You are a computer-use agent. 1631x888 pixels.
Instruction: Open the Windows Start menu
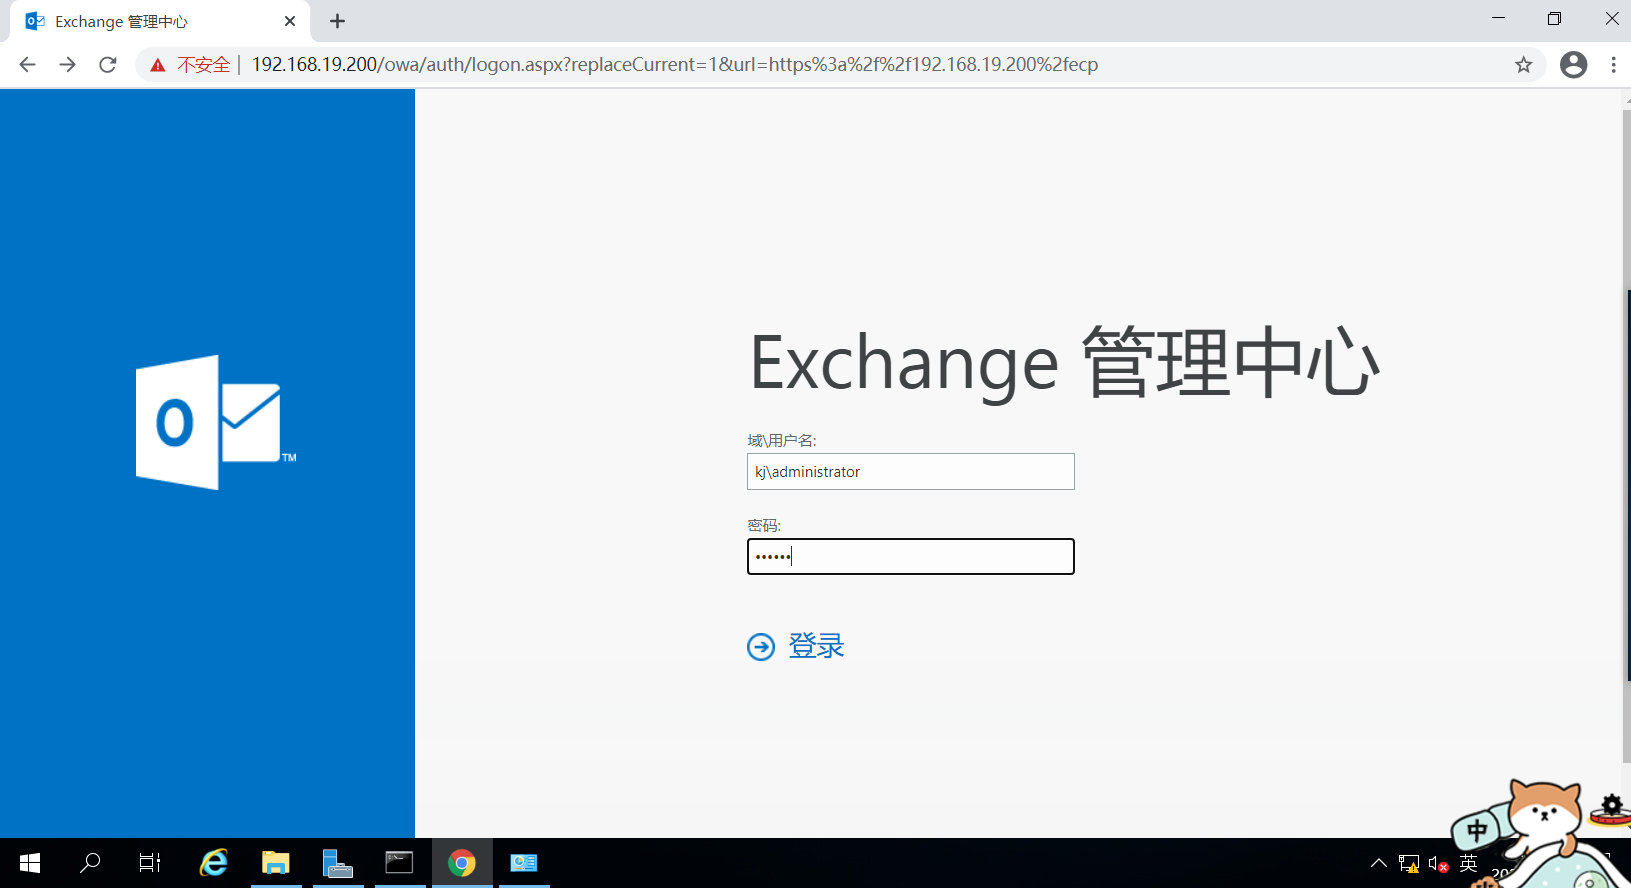30,863
